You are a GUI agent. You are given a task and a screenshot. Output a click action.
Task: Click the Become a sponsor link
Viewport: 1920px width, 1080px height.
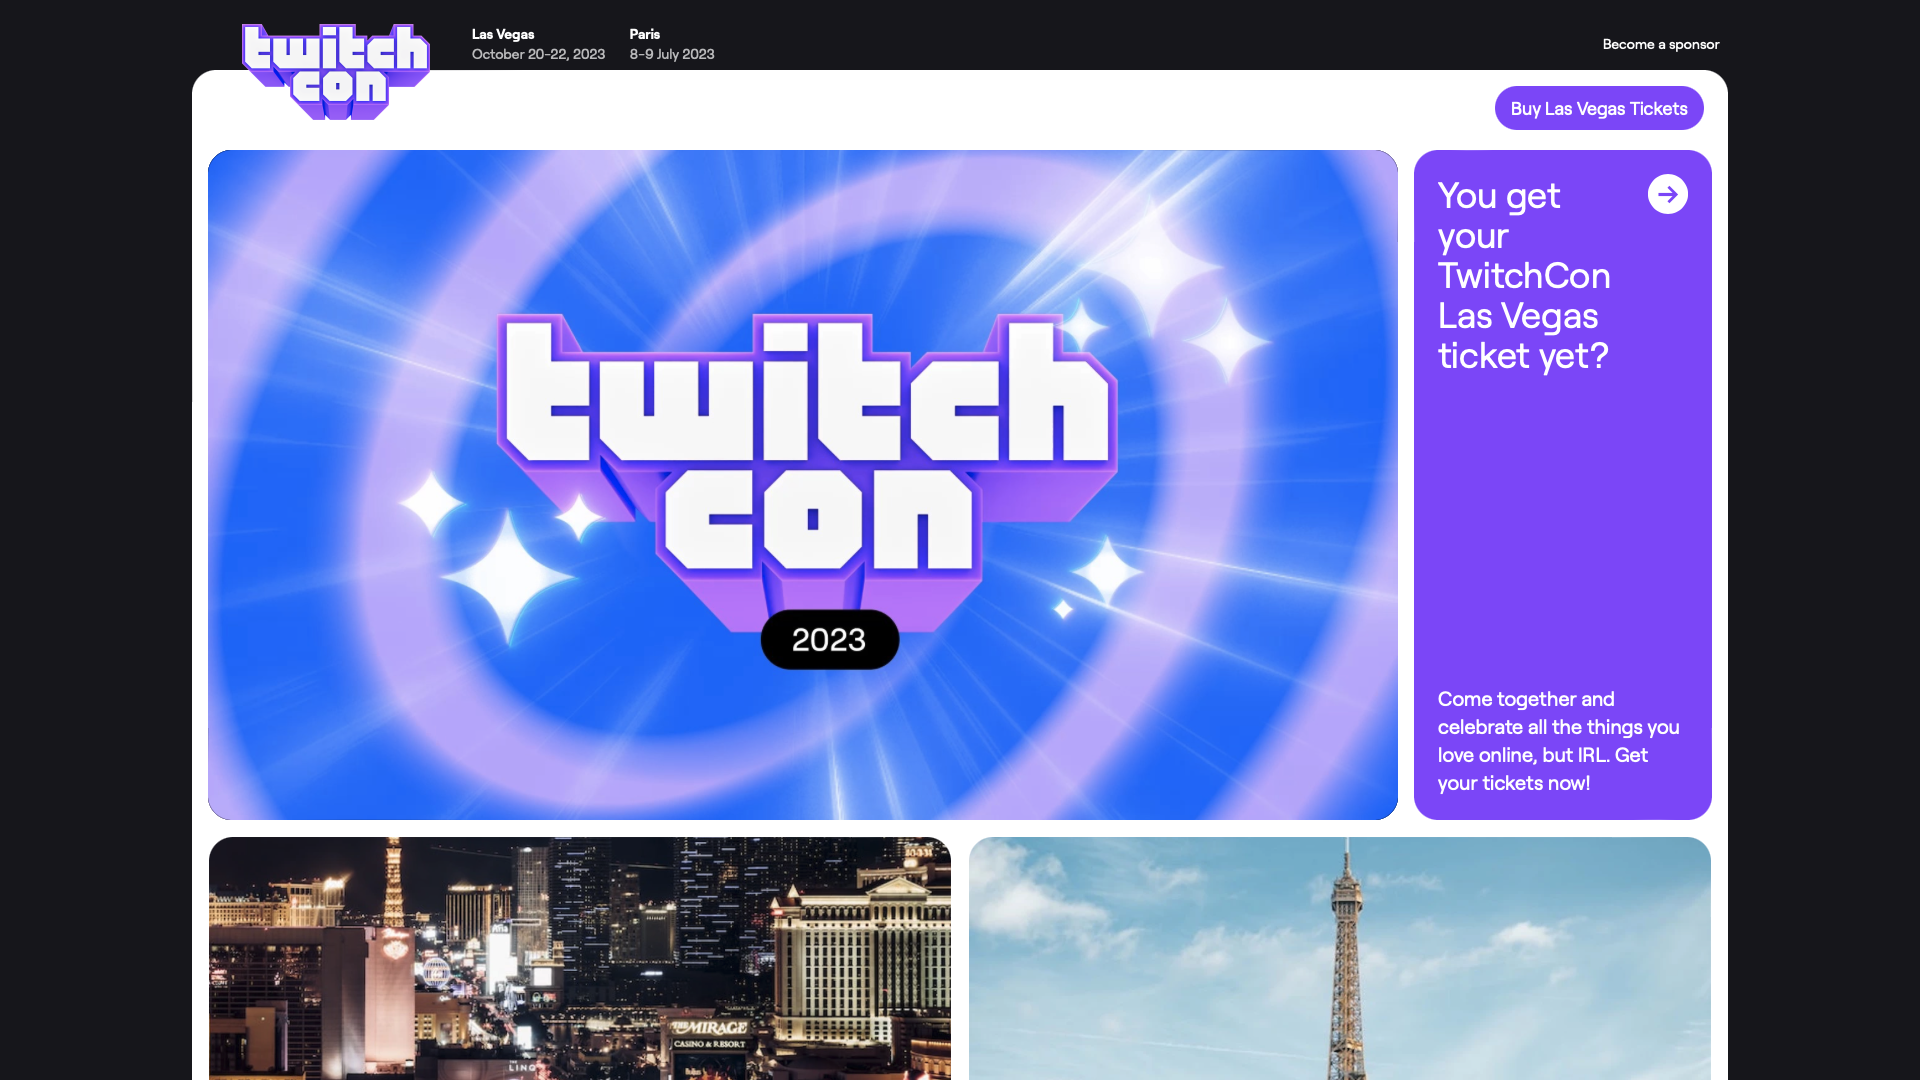(x=1660, y=44)
